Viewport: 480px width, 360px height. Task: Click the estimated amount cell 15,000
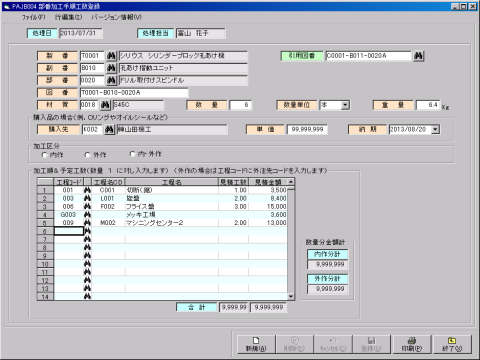tap(268, 206)
